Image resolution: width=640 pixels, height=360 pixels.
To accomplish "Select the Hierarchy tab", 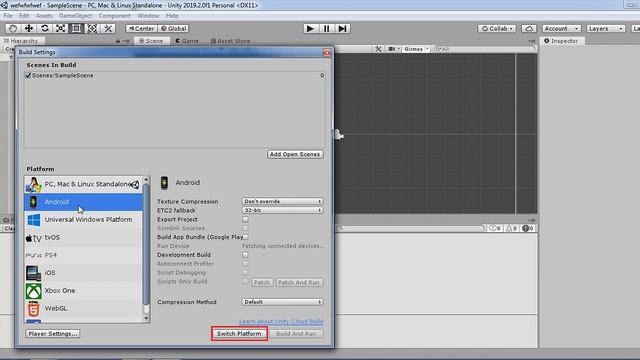I will tap(20, 41).
